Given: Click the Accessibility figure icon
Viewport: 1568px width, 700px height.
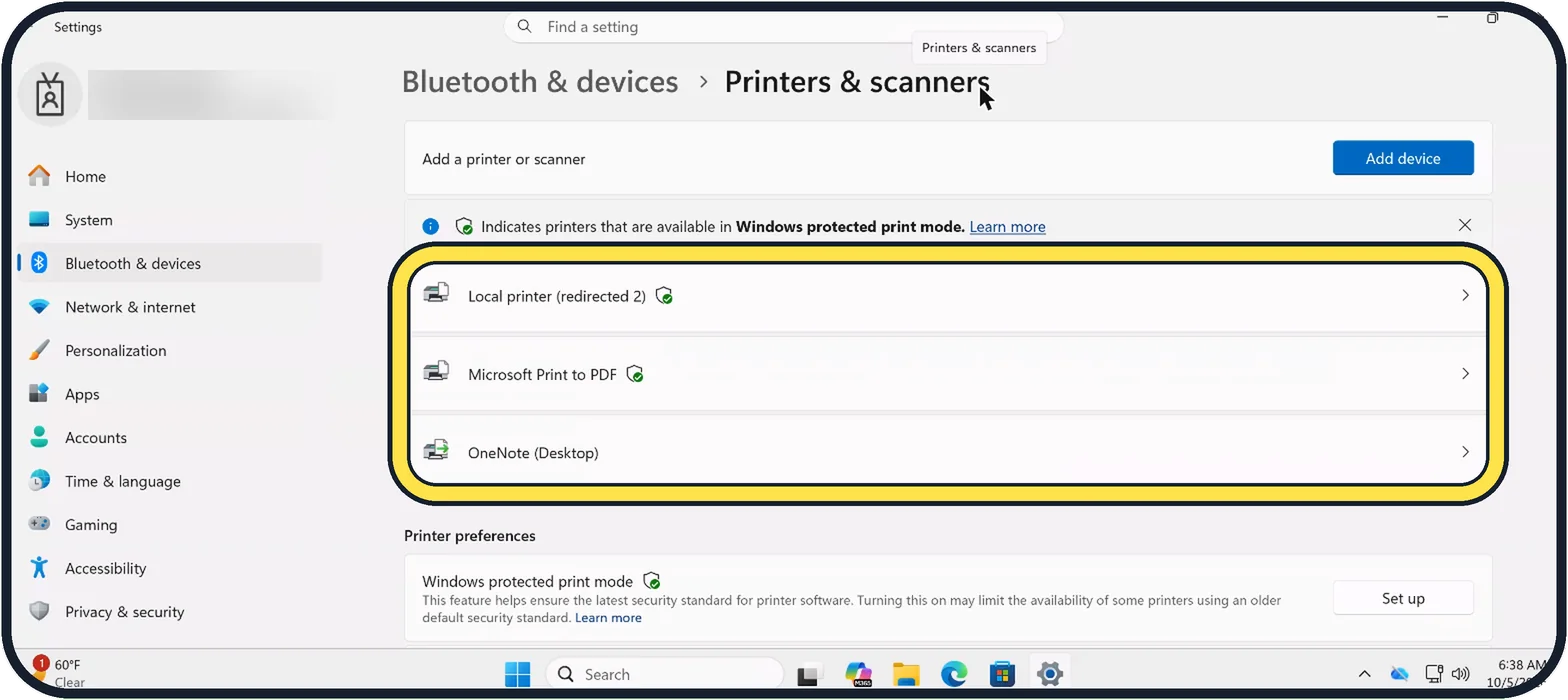Looking at the screenshot, I should [39, 567].
